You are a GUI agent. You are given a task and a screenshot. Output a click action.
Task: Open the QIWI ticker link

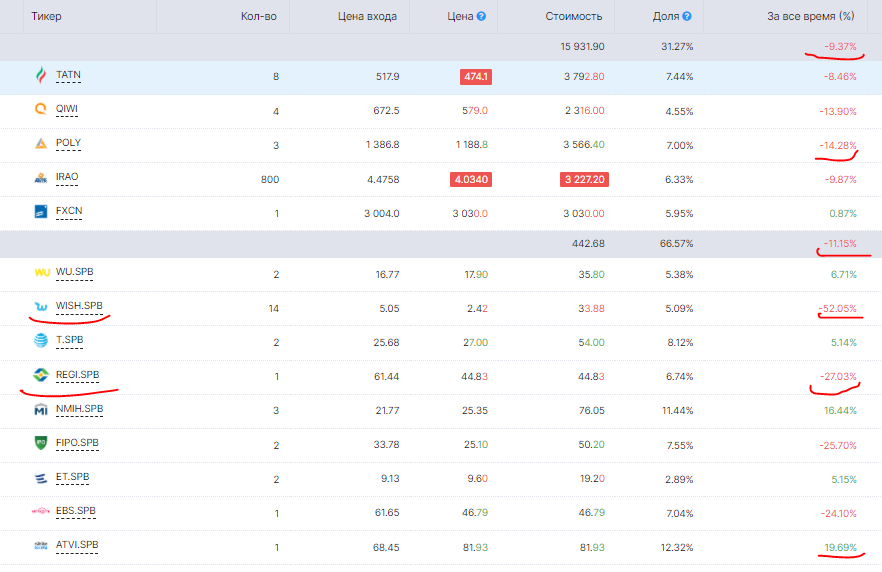click(x=66, y=109)
